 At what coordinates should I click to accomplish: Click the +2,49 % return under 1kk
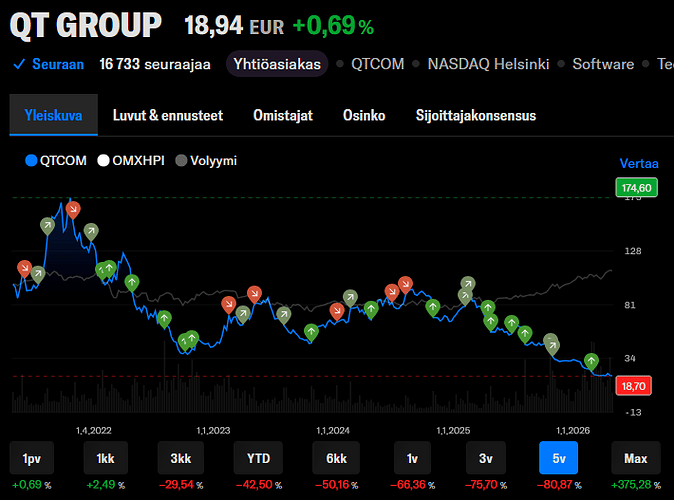tap(106, 485)
